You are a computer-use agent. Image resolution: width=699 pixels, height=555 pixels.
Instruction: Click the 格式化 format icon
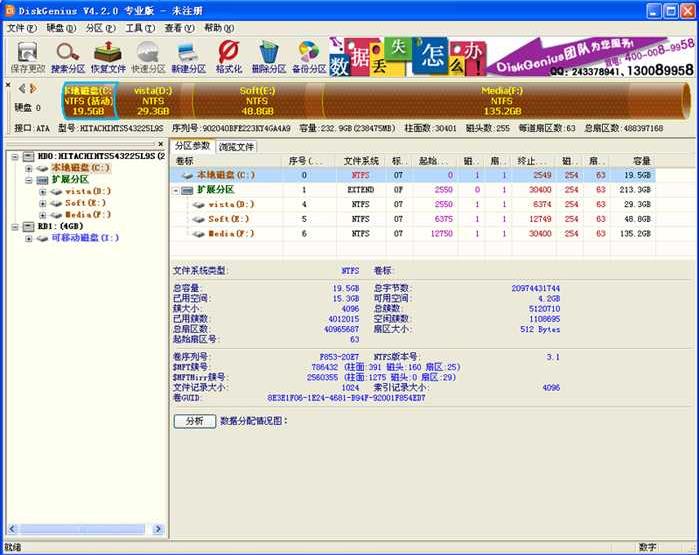(x=228, y=56)
